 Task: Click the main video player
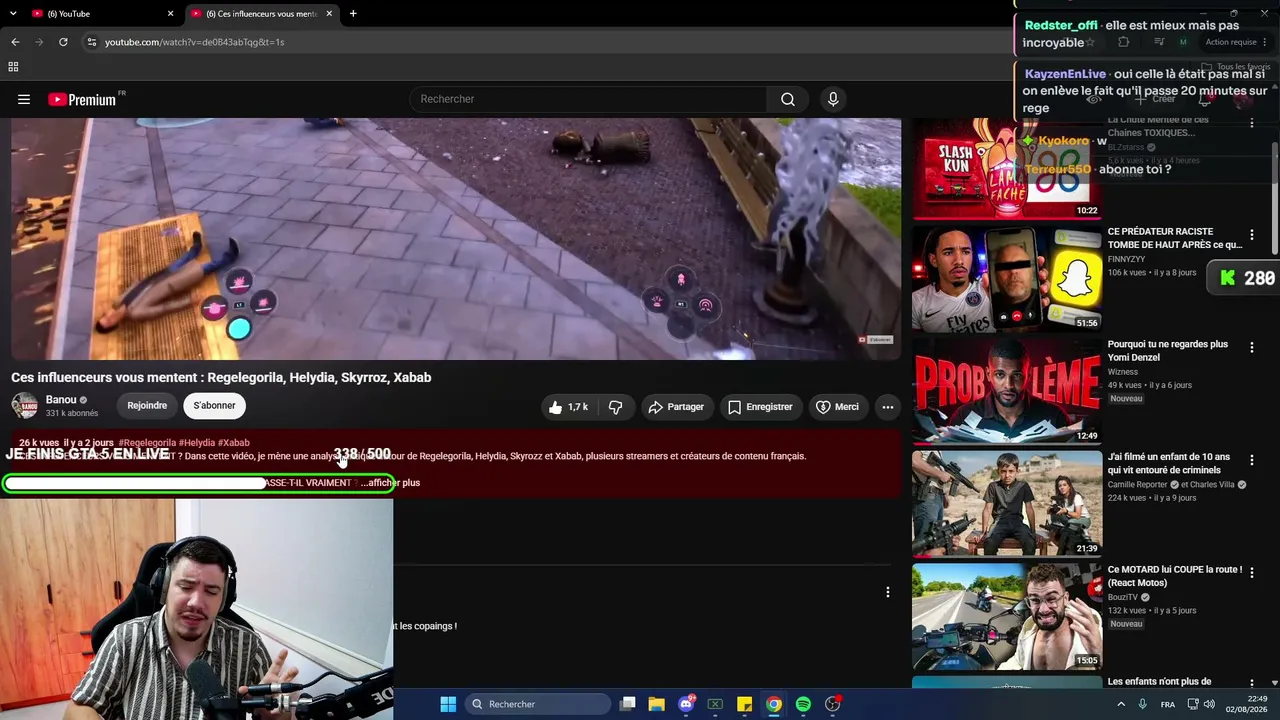click(x=456, y=239)
